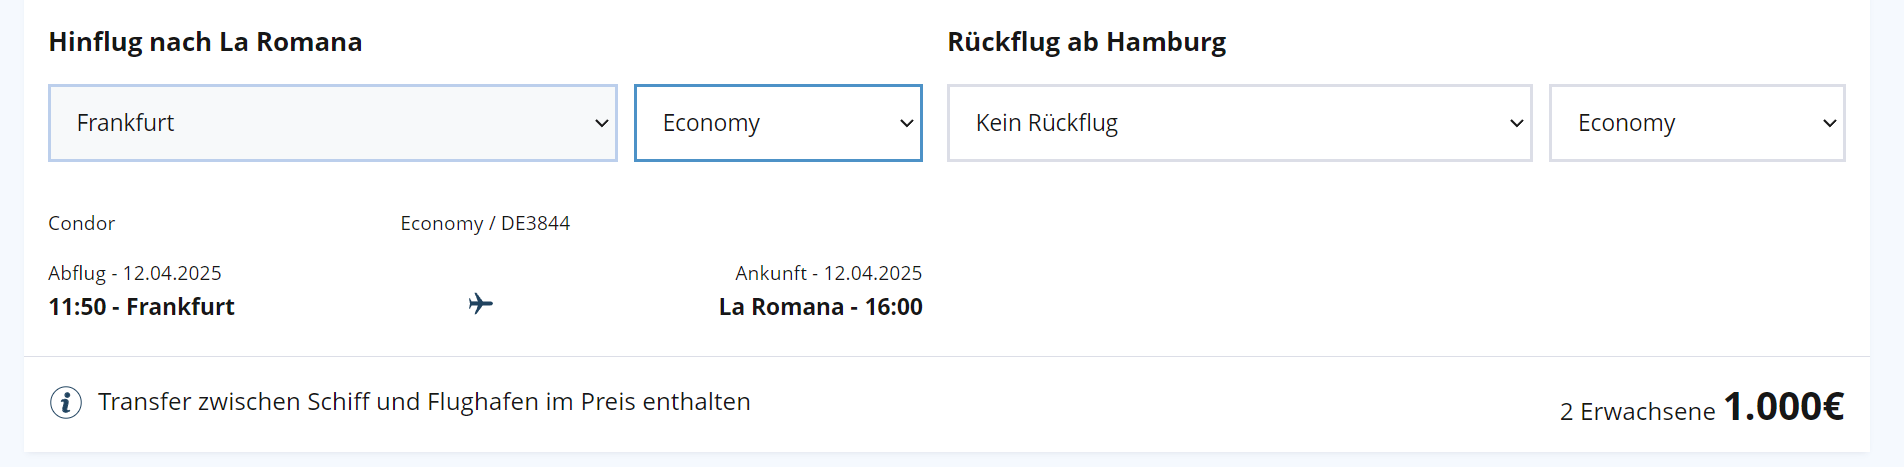This screenshot has width=1904, height=467.
Task: Click the chevron of the return Economy dropdown
Action: pyautogui.click(x=1829, y=123)
